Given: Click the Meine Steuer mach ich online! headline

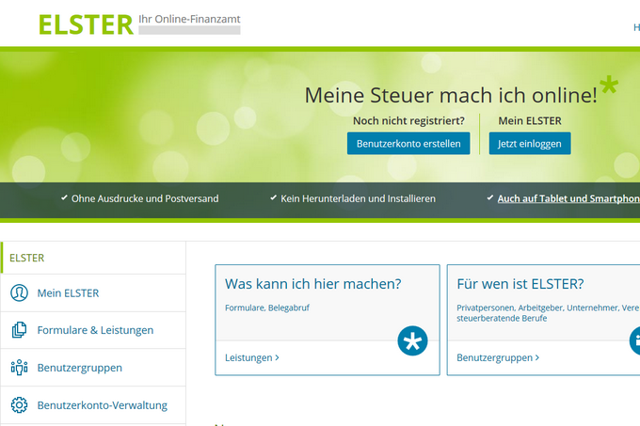Looking at the screenshot, I should [451, 95].
